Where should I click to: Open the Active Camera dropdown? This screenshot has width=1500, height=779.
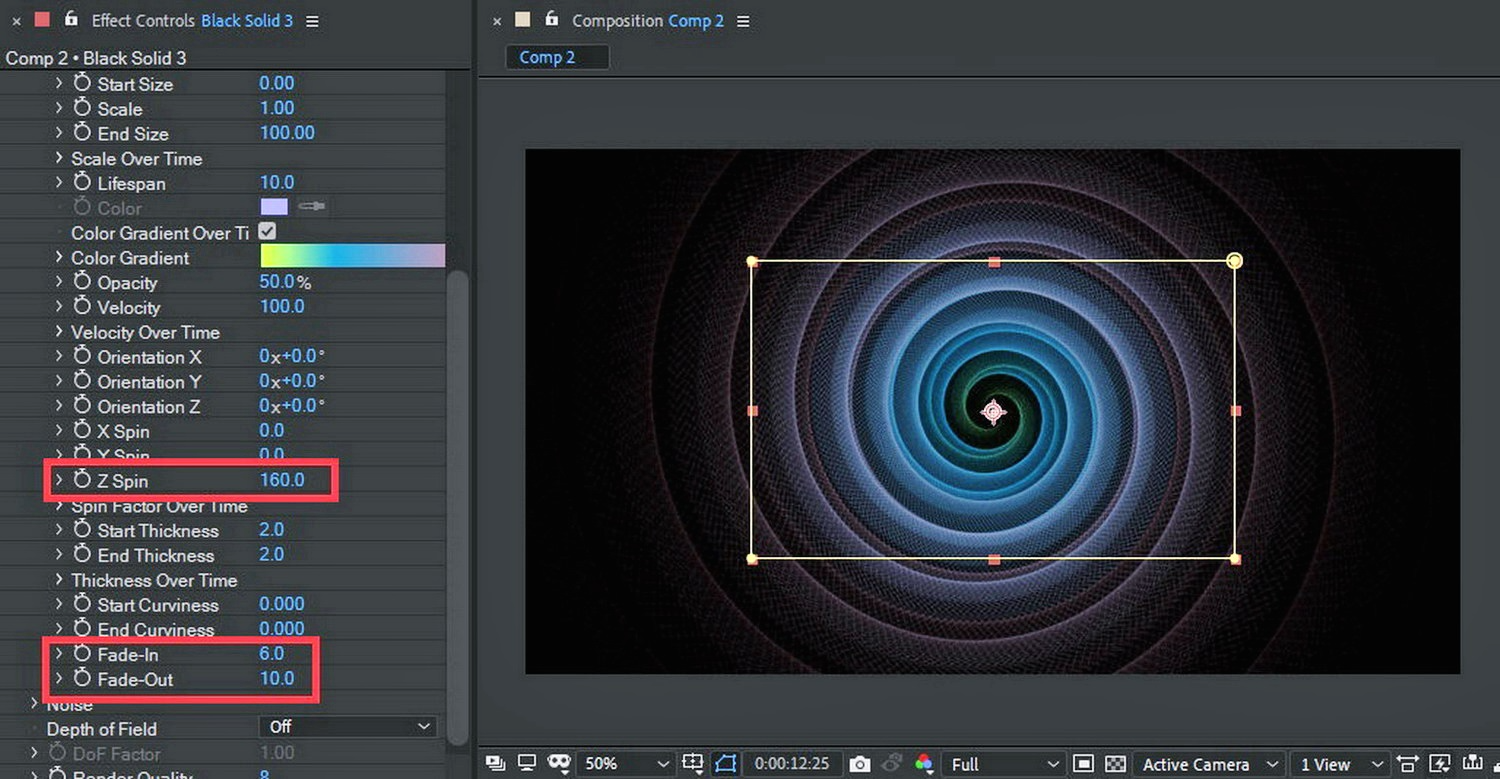[x=1209, y=764]
